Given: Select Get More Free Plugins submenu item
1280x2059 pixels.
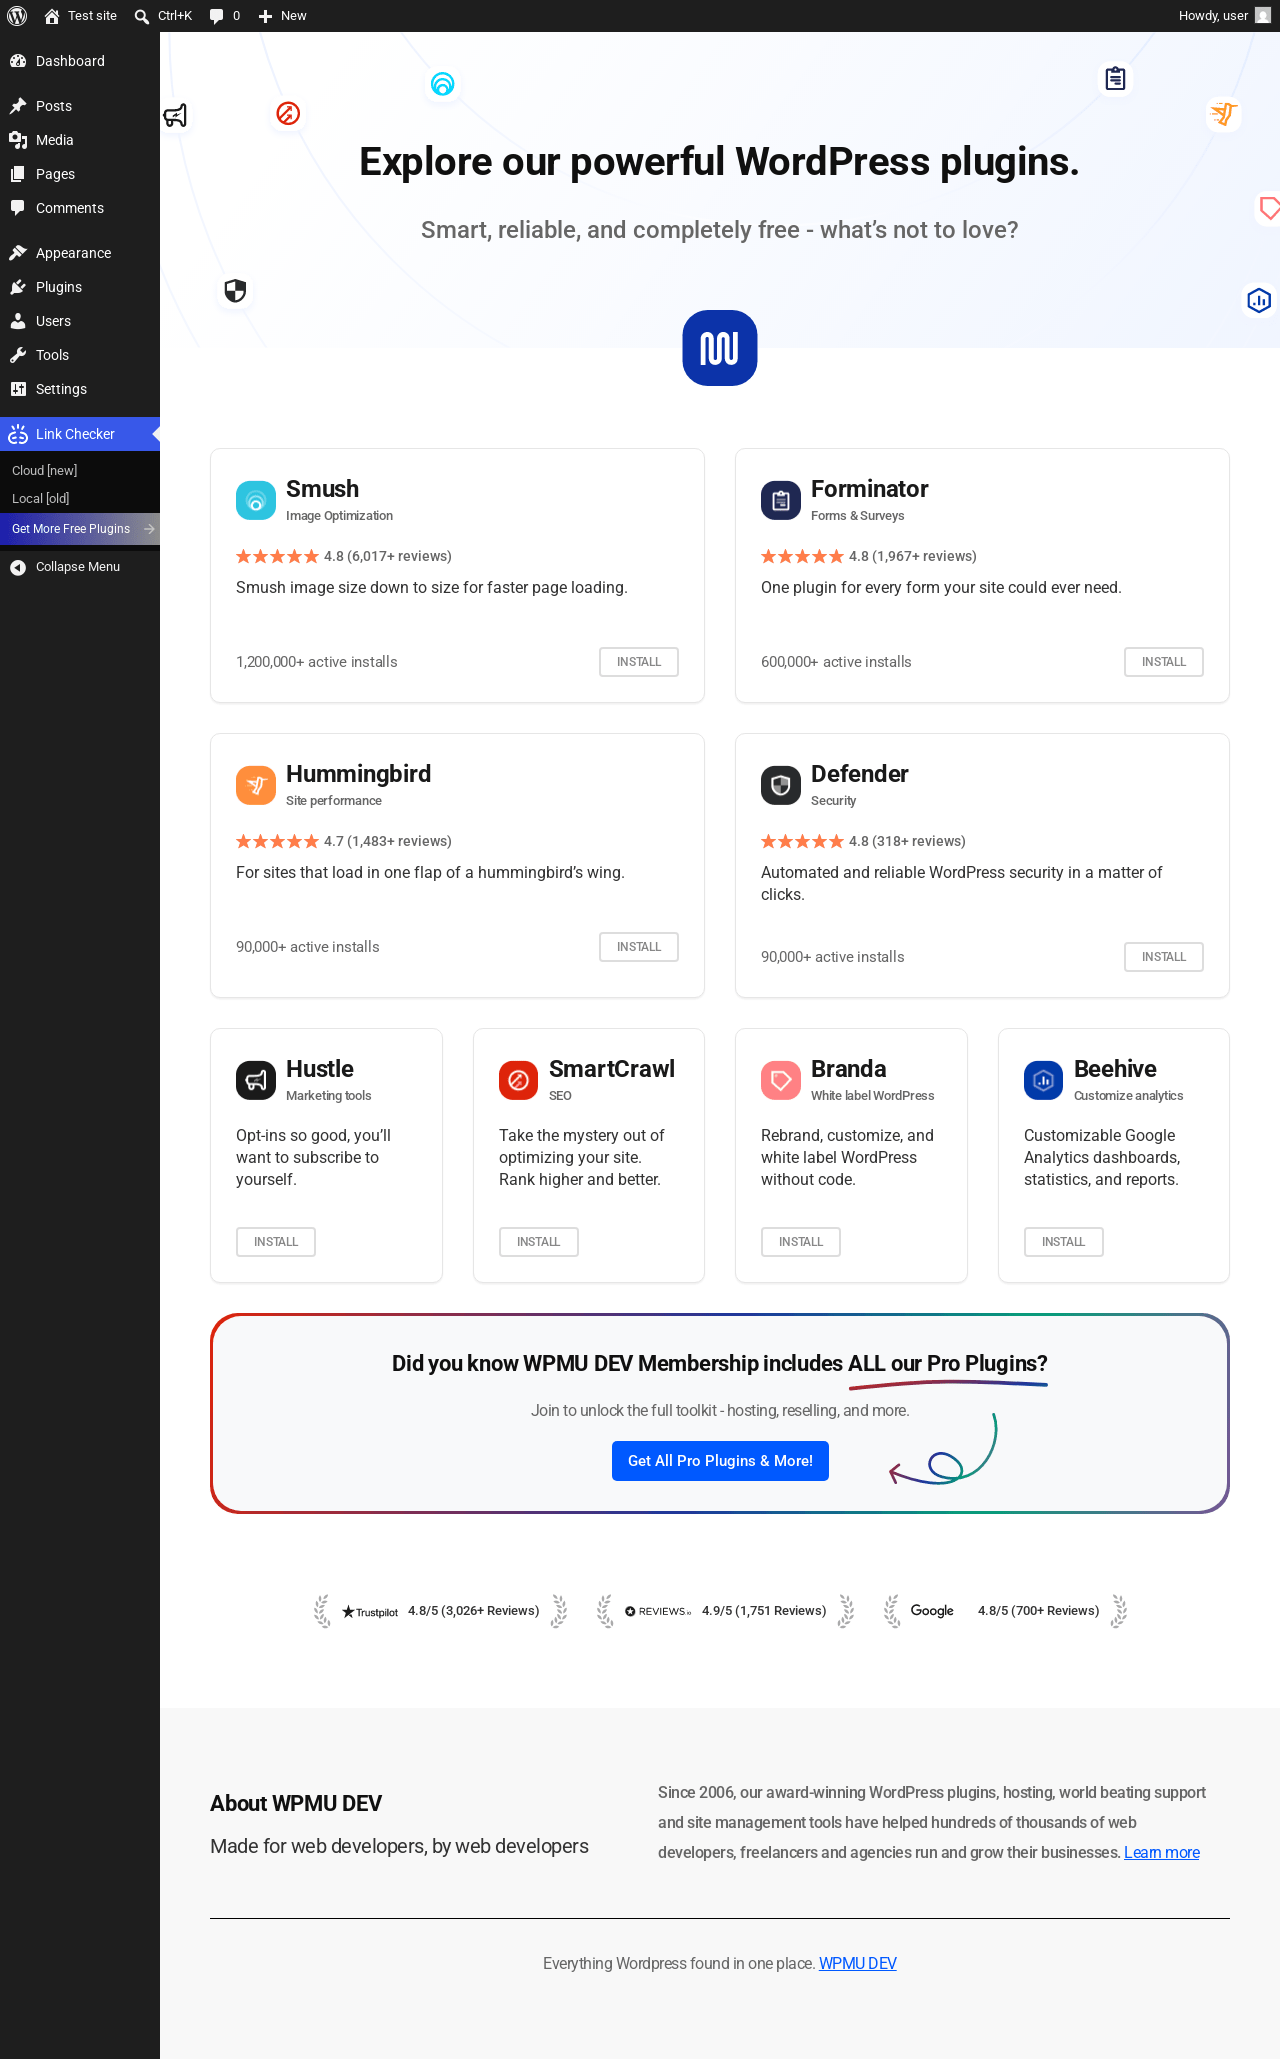Looking at the screenshot, I should pyautogui.click(x=80, y=529).
